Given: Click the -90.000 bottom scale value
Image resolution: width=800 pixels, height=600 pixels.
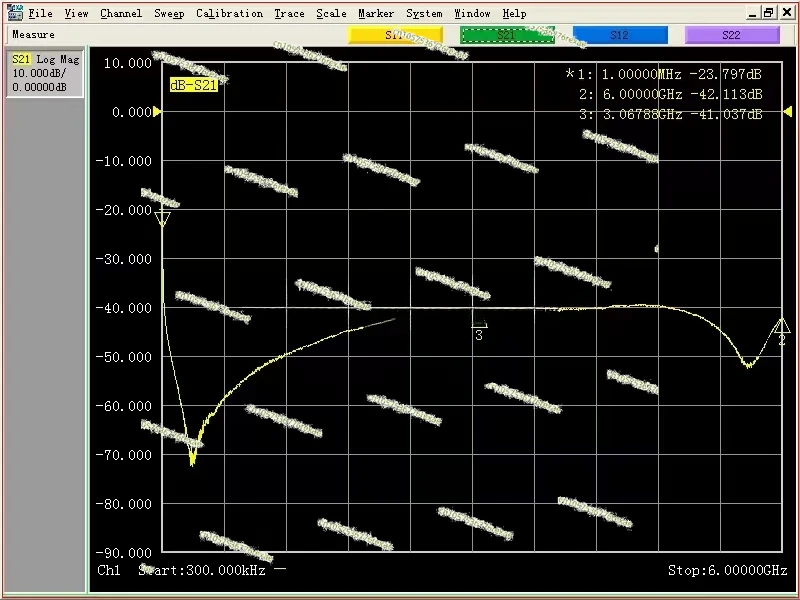Looking at the screenshot, I should click(x=124, y=553).
